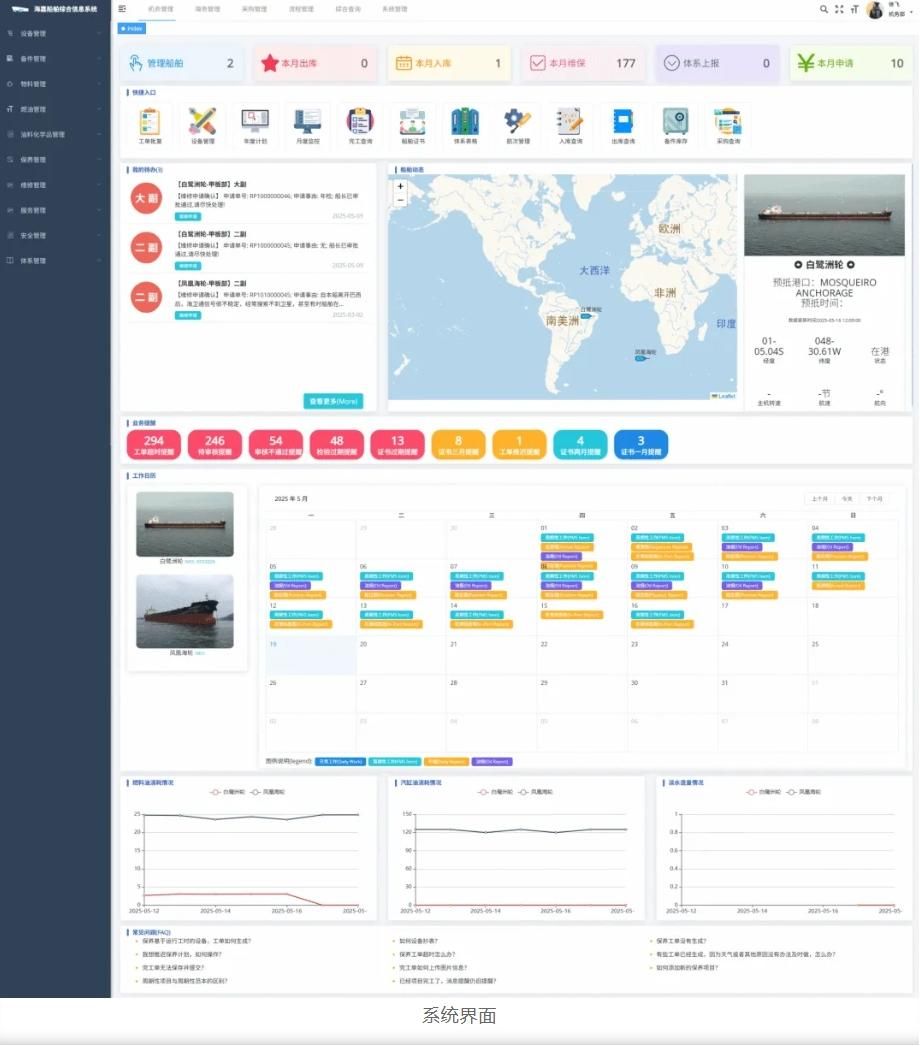Open the 体系表格 binder icon

pos(465,123)
